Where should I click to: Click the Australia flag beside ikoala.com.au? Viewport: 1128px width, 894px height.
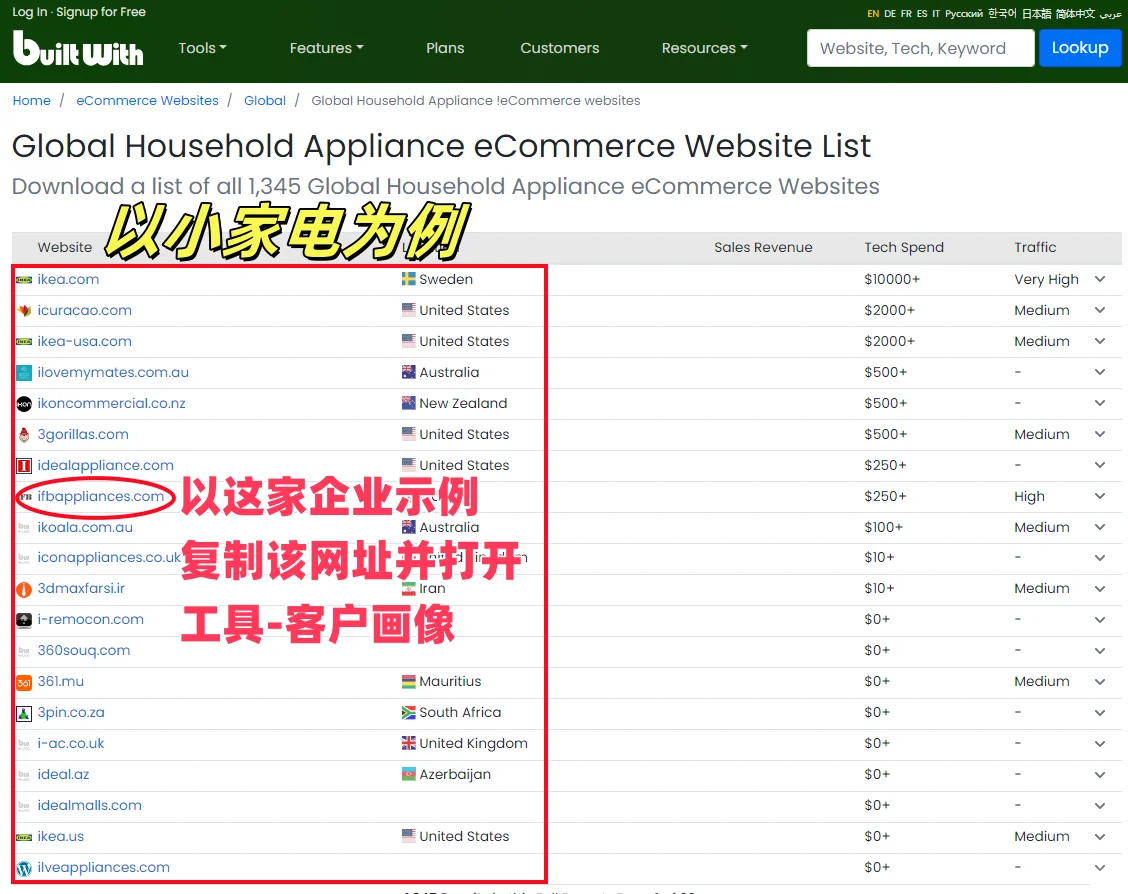click(408, 527)
